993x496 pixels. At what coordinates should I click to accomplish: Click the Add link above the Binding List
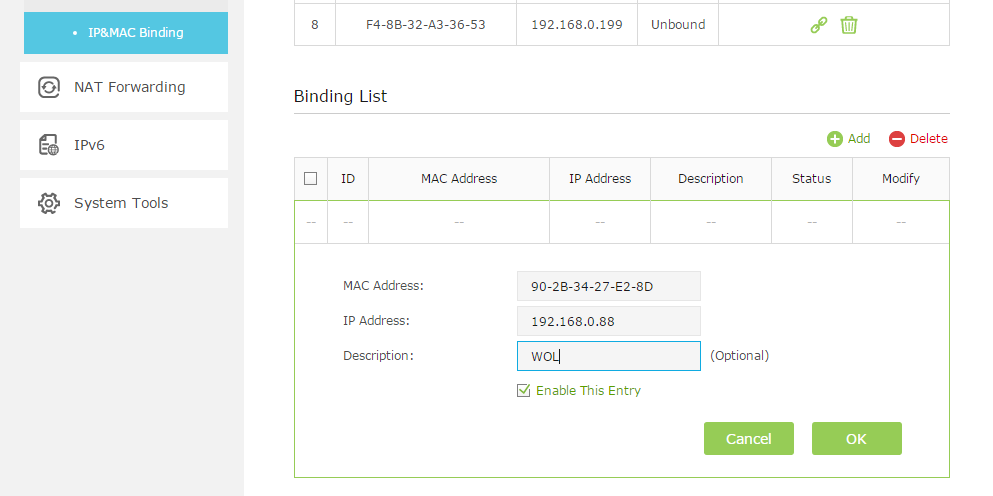(x=859, y=138)
